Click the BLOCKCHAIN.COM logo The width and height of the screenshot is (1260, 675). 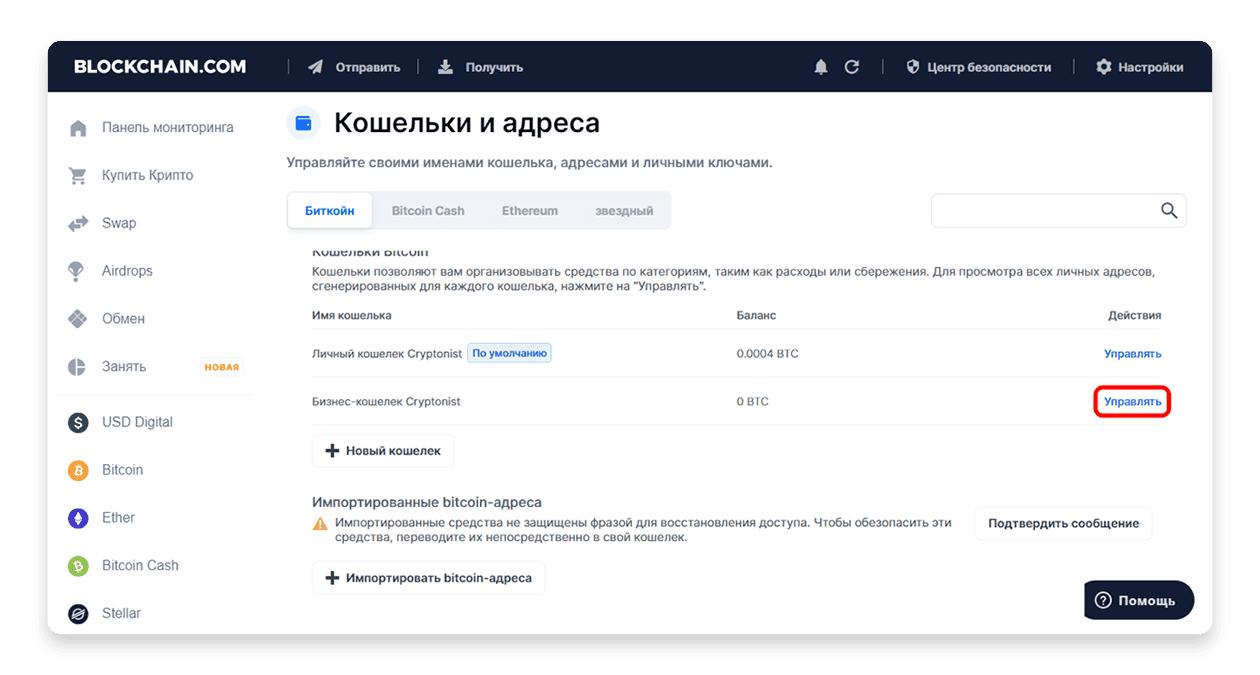[160, 67]
